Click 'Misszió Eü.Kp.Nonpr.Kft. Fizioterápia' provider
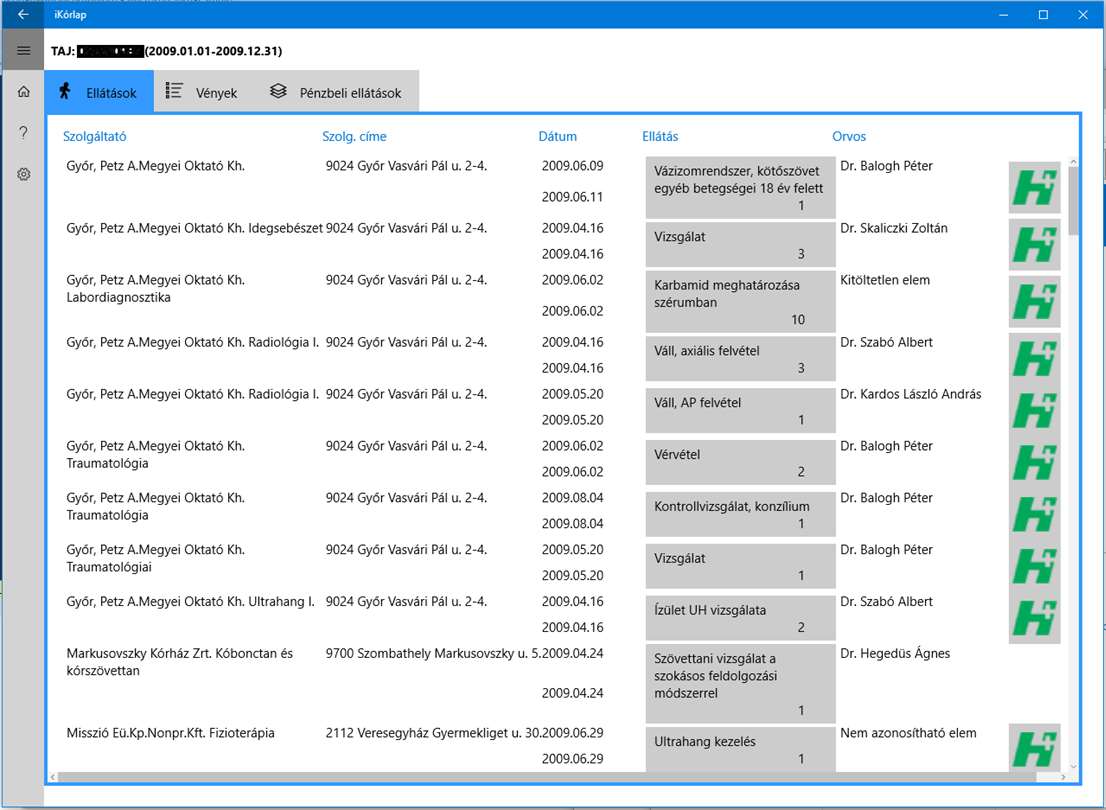The width and height of the screenshot is (1106, 810). pos(170,733)
